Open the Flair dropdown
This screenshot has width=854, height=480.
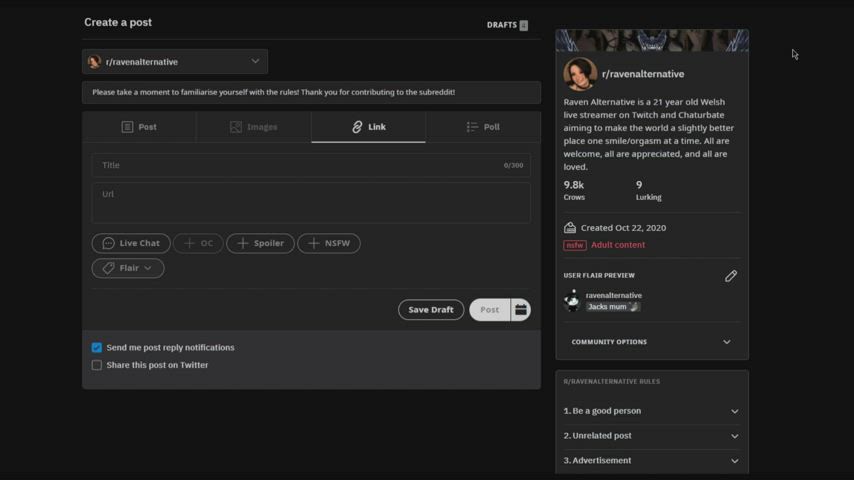click(128, 268)
